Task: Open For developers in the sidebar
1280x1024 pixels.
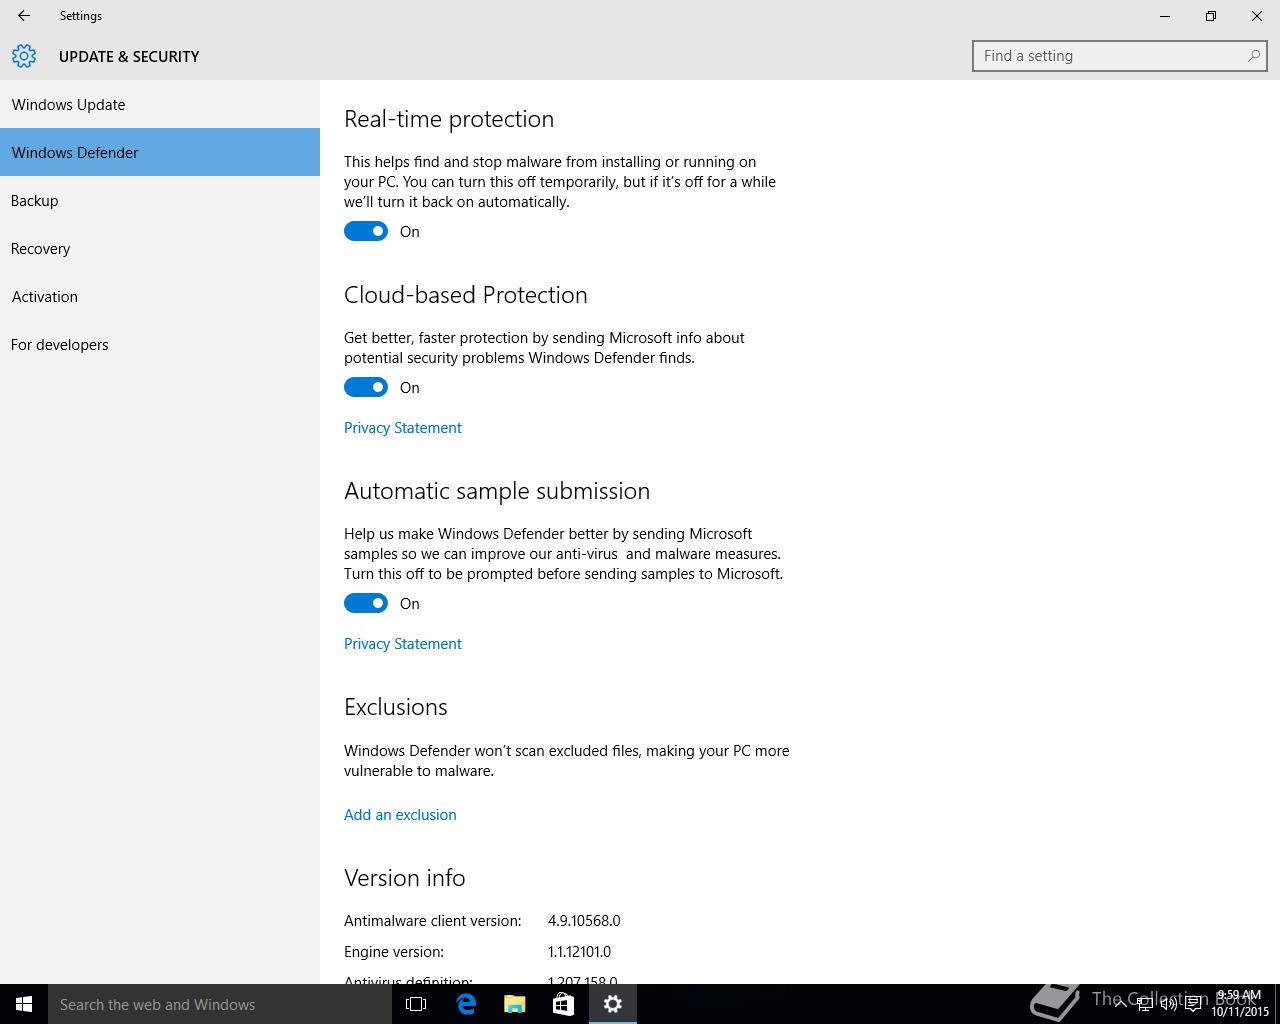Action: [160, 344]
